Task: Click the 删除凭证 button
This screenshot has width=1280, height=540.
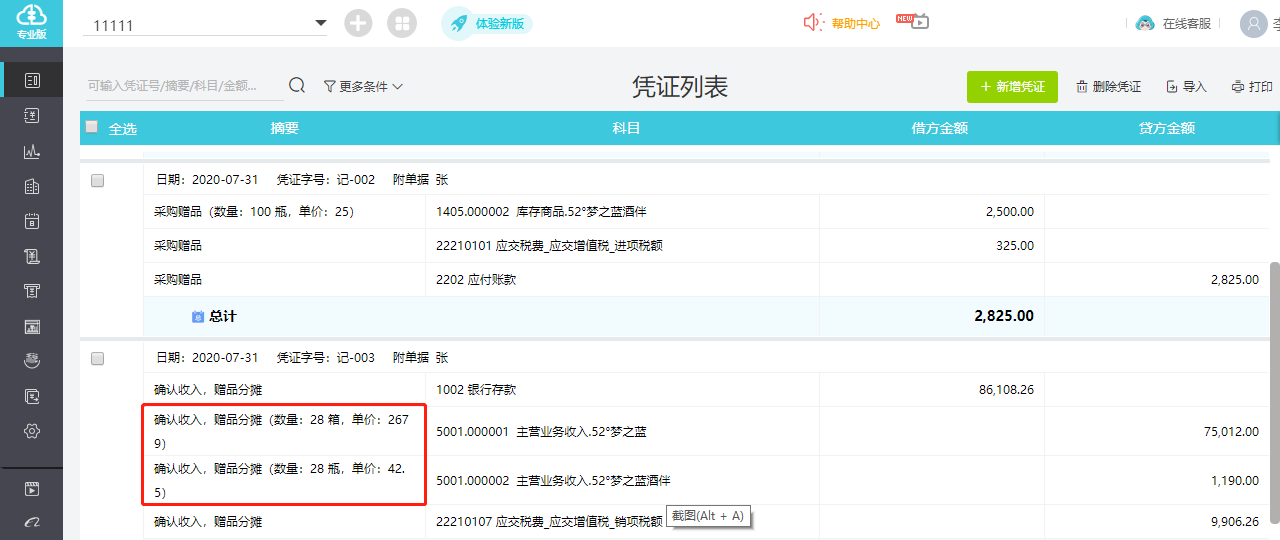Action: pos(1108,87)
